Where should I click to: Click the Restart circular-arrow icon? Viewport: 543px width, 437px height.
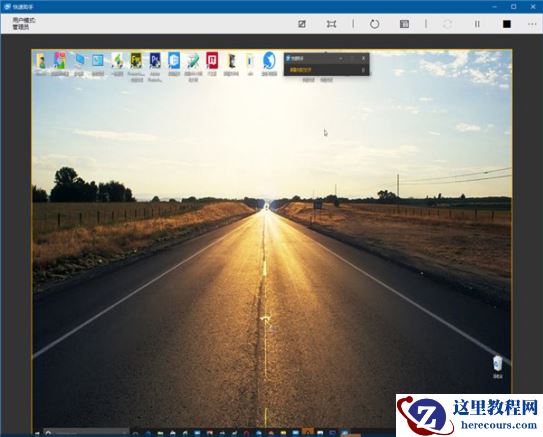[x=374, y=24]
